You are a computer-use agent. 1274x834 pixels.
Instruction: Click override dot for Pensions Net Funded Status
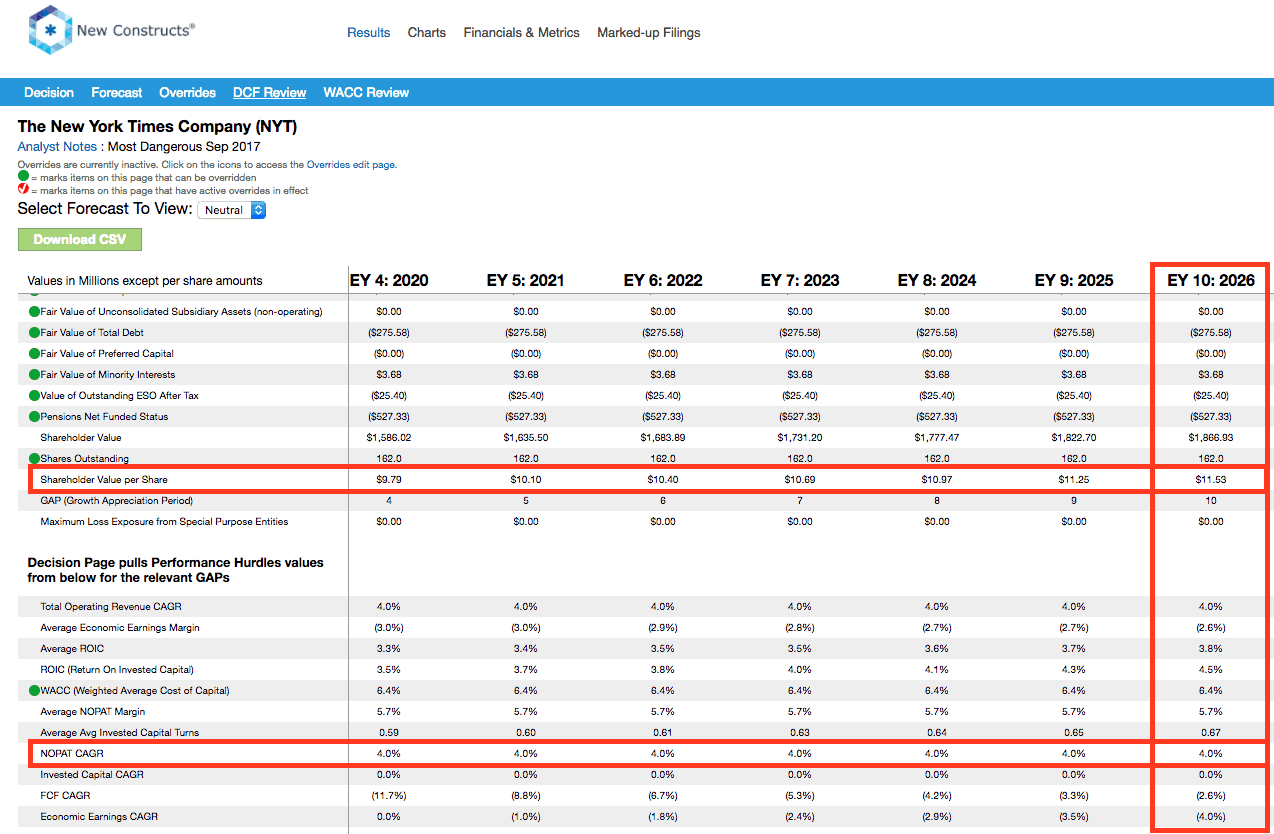34,417
